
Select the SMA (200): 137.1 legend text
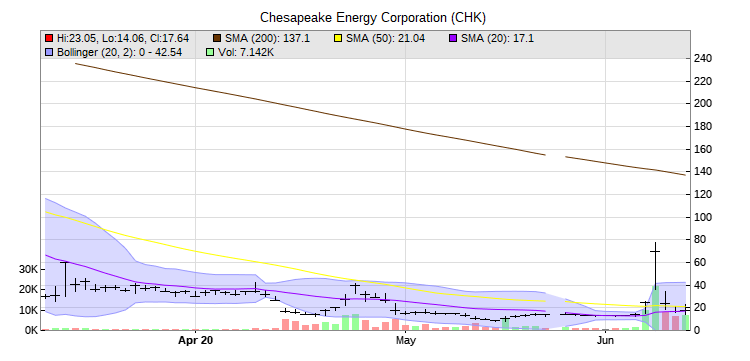[267, 38]
